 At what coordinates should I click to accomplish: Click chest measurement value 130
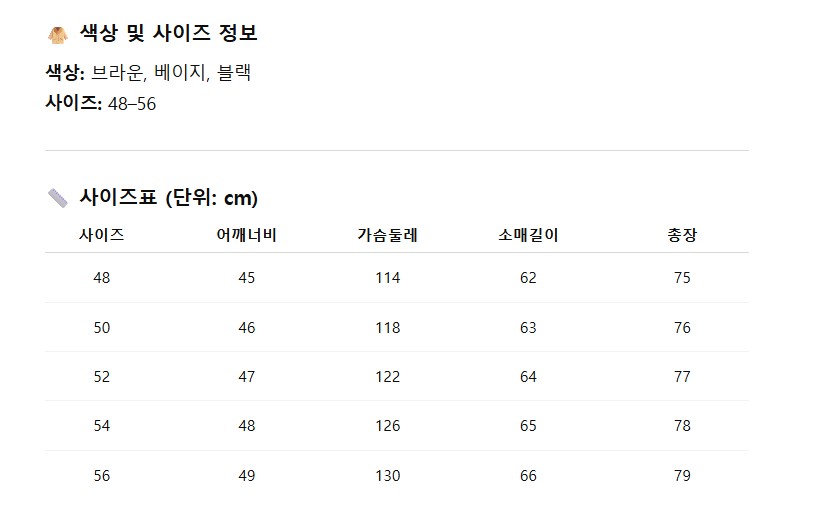[387, 476]
